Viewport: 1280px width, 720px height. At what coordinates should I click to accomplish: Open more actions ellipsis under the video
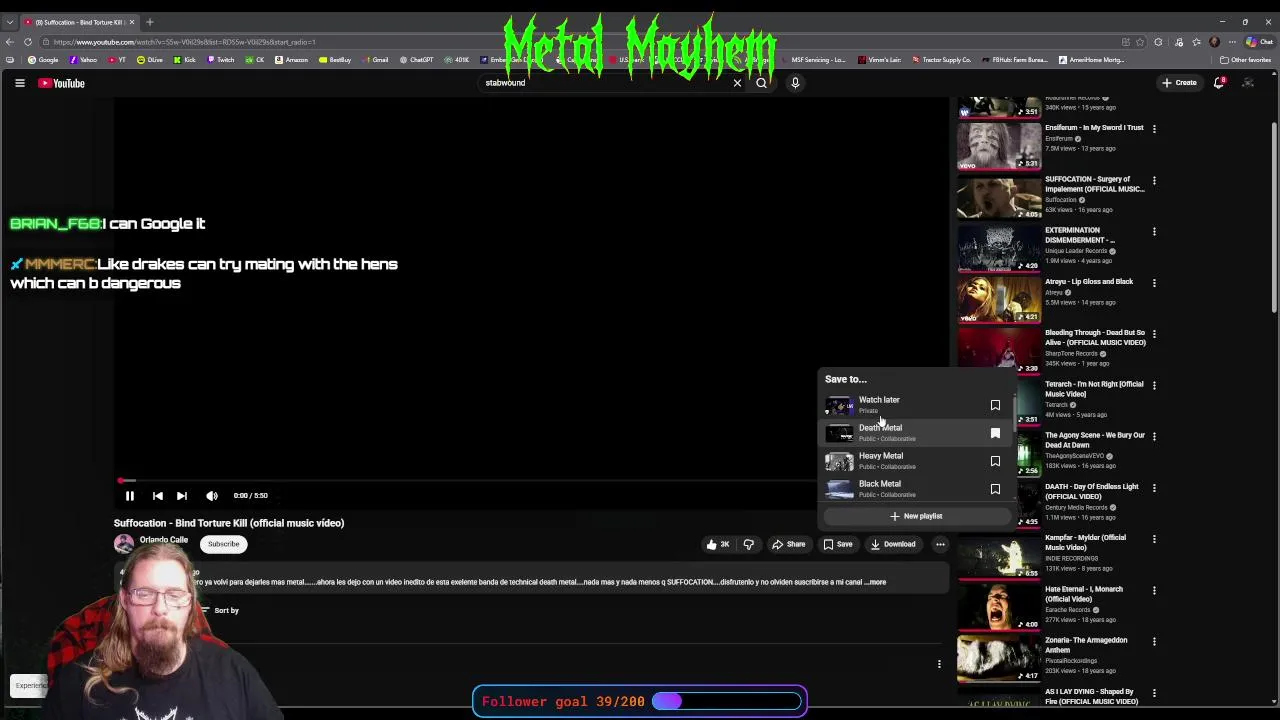pos(940,544)
